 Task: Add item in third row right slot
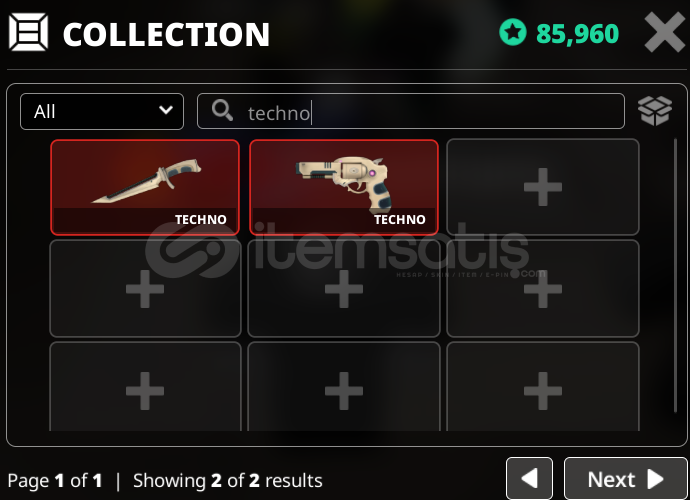coord(543,387)
